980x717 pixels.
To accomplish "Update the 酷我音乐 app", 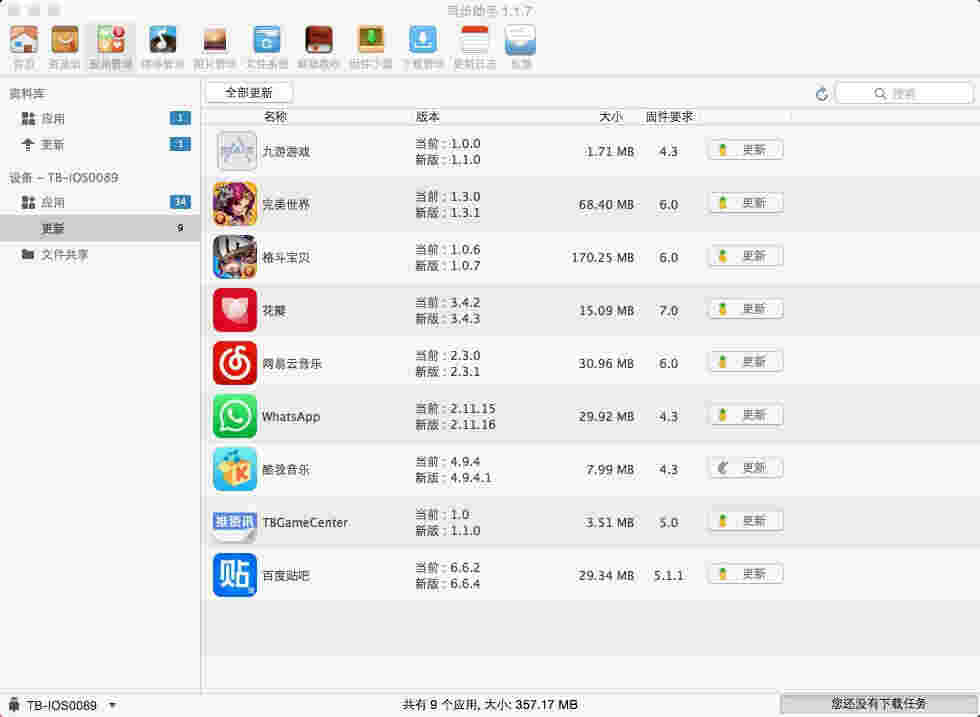I will pos(746,468).
